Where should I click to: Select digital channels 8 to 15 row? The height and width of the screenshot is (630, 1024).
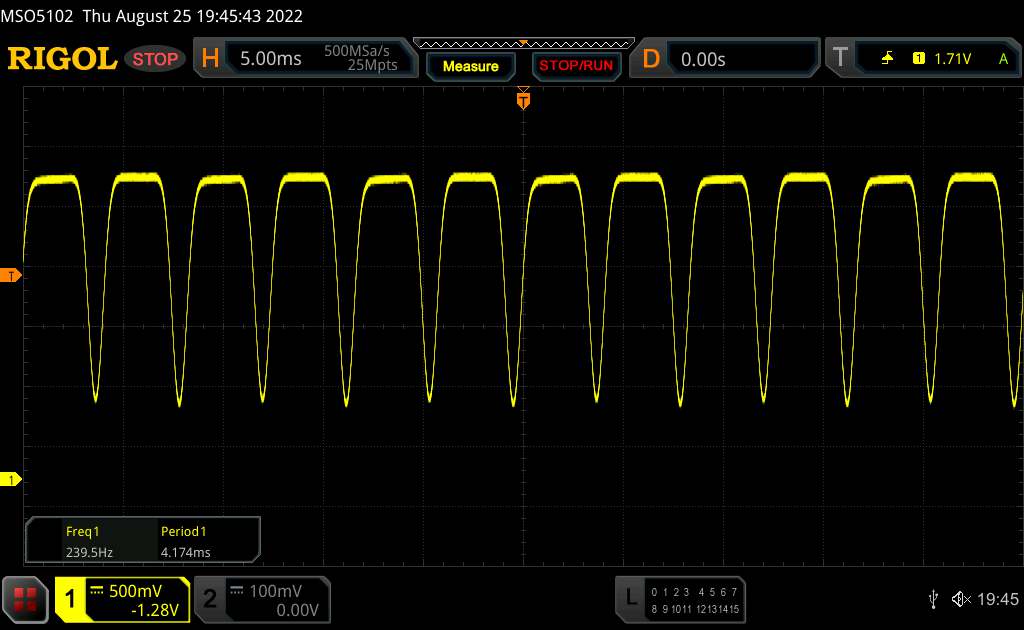(695, 609)
